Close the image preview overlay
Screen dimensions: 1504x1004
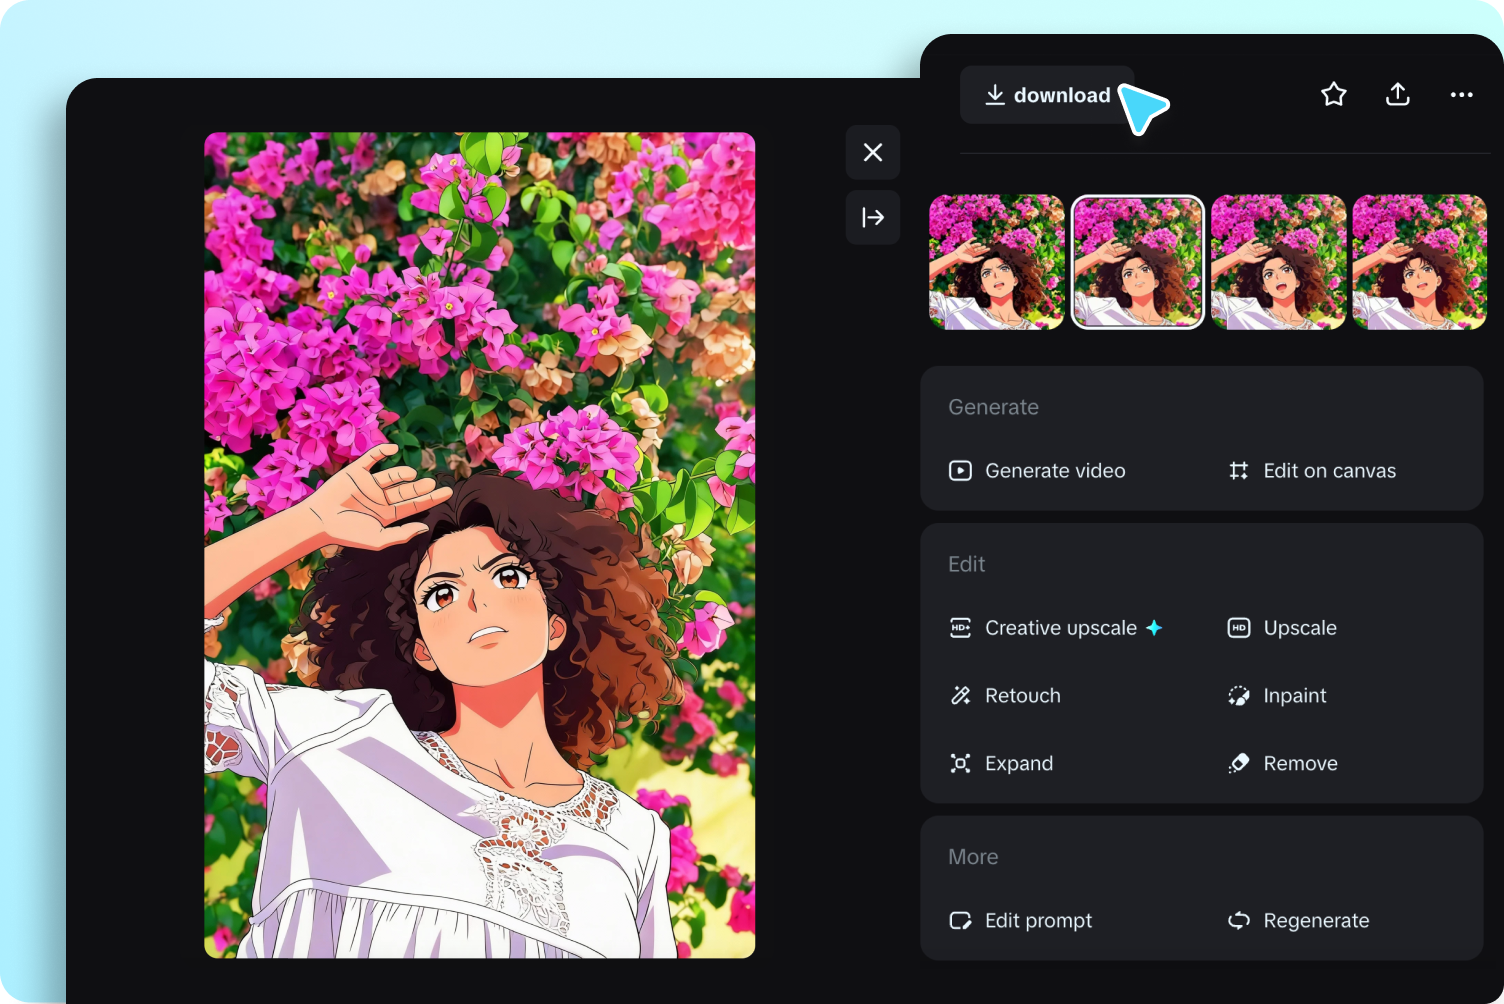872,152
